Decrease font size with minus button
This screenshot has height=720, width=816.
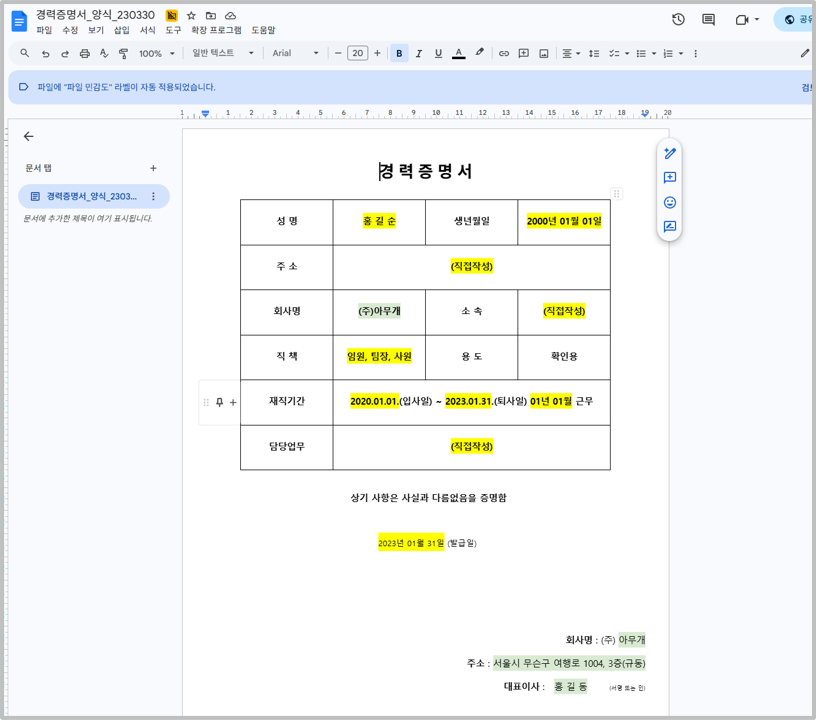click(338, 53)
